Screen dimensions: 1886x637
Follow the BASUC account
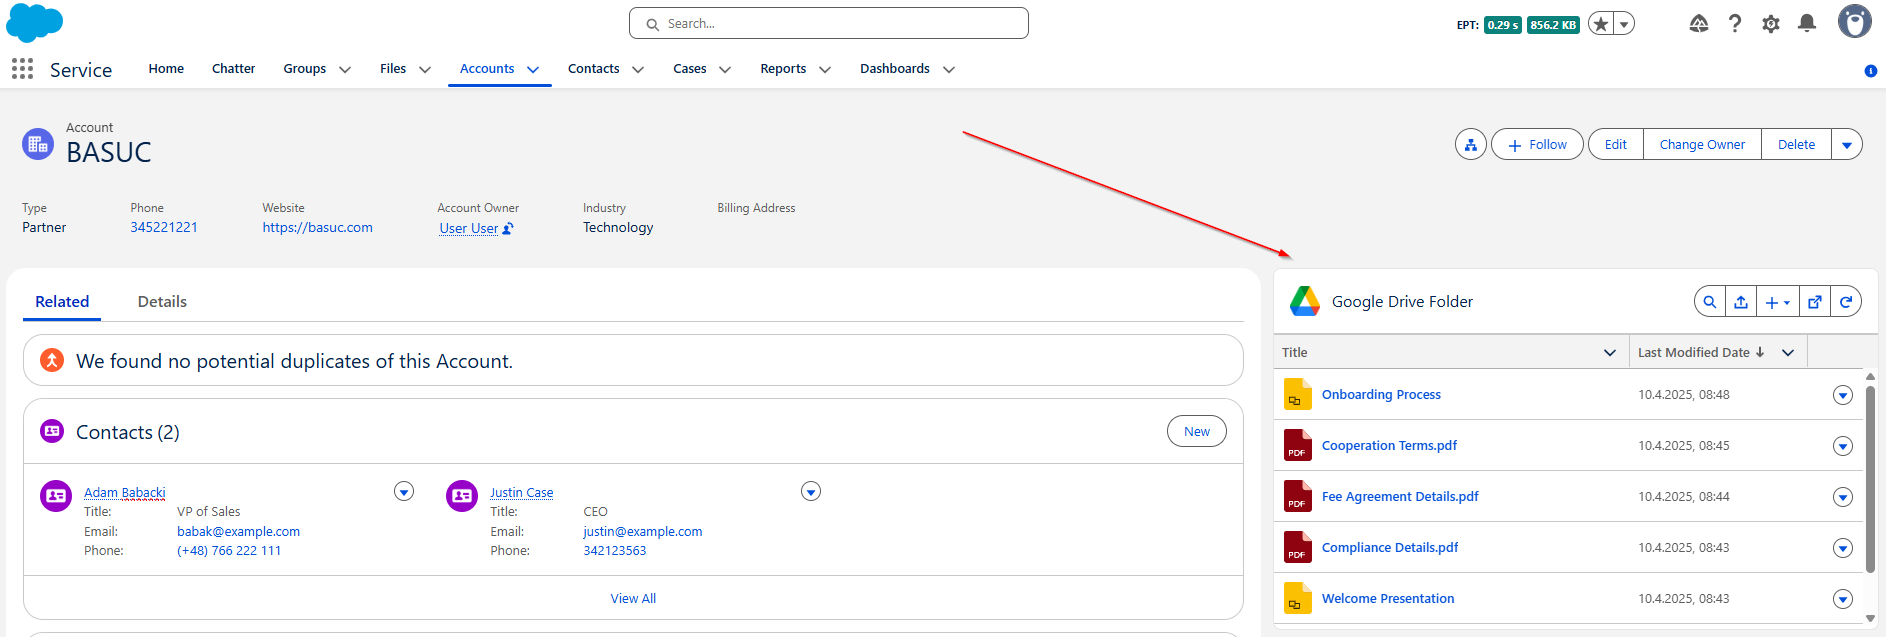click(x=1537, y=145)
